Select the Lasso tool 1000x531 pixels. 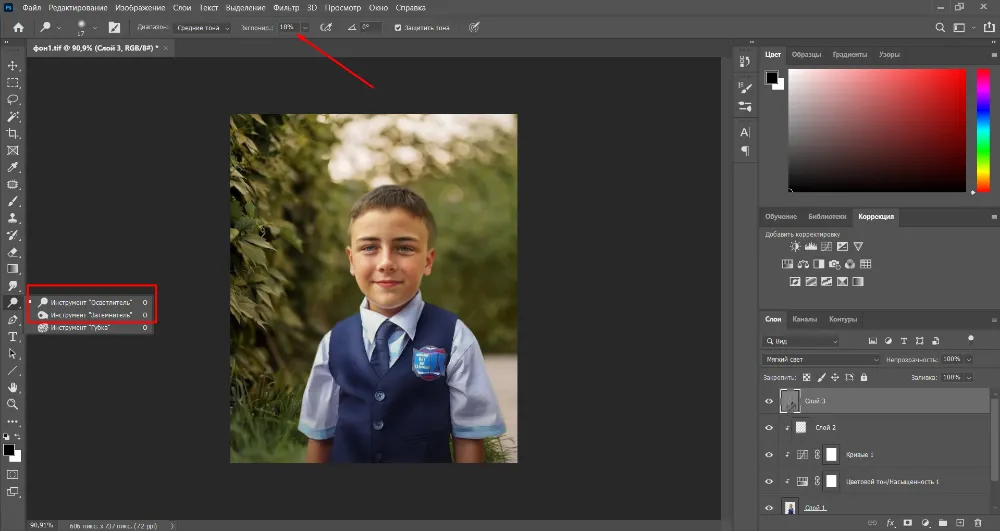click(x=13, y=99)
